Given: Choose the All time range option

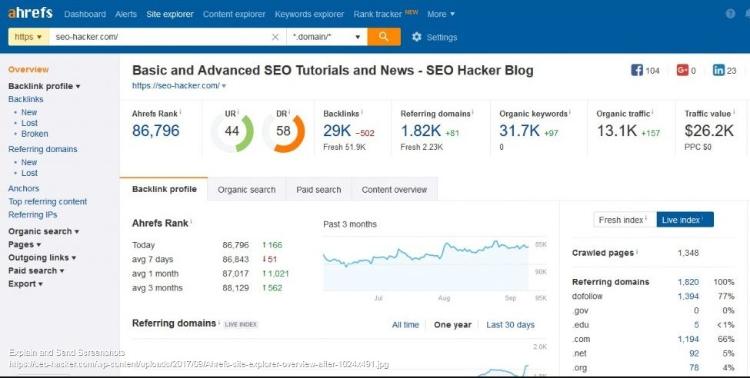Looking at the screenshot, I should click(x=405, y=325).
